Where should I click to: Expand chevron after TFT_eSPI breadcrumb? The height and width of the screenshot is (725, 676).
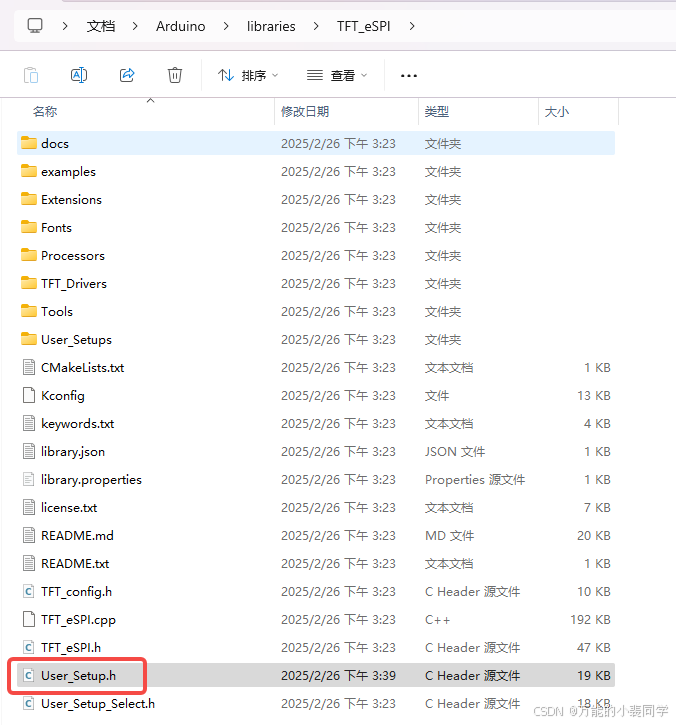coord(412,26)
